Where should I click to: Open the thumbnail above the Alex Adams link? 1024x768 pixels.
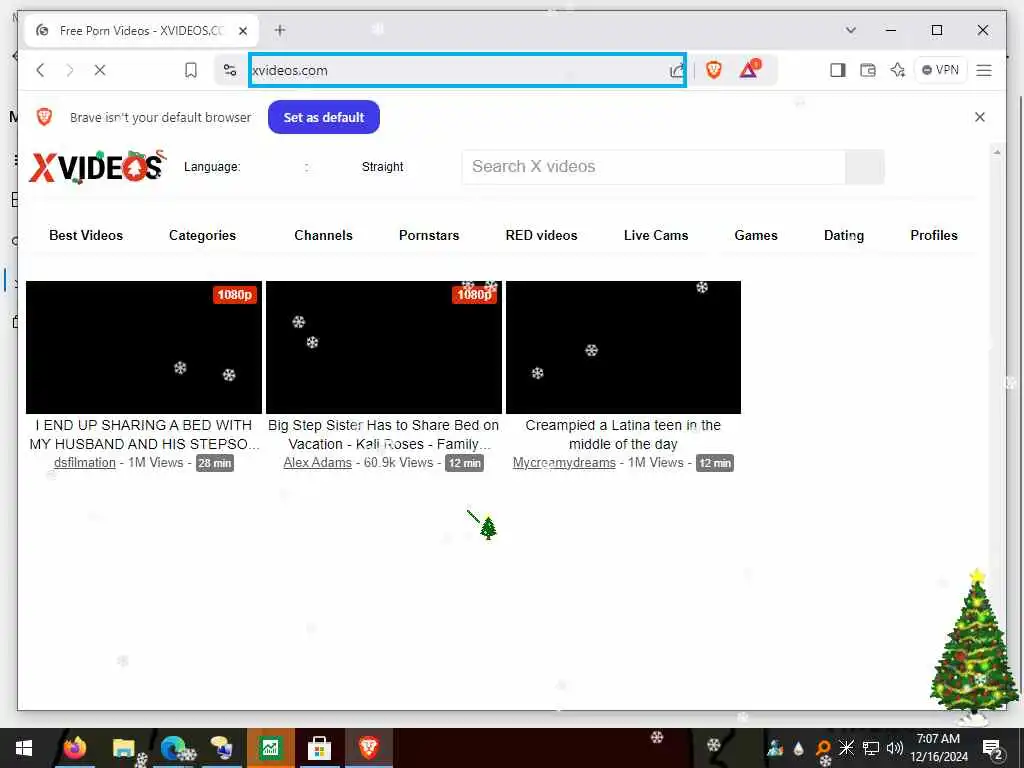click(x=384, y=347)
